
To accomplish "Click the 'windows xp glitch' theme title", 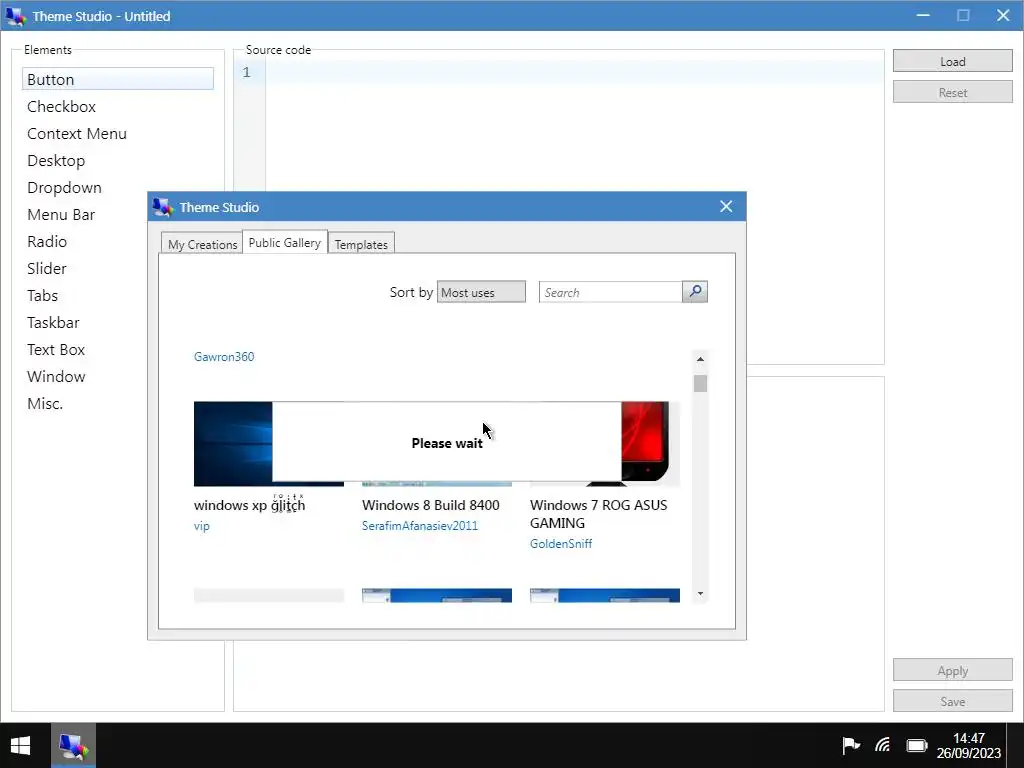I will pos(249,505).
